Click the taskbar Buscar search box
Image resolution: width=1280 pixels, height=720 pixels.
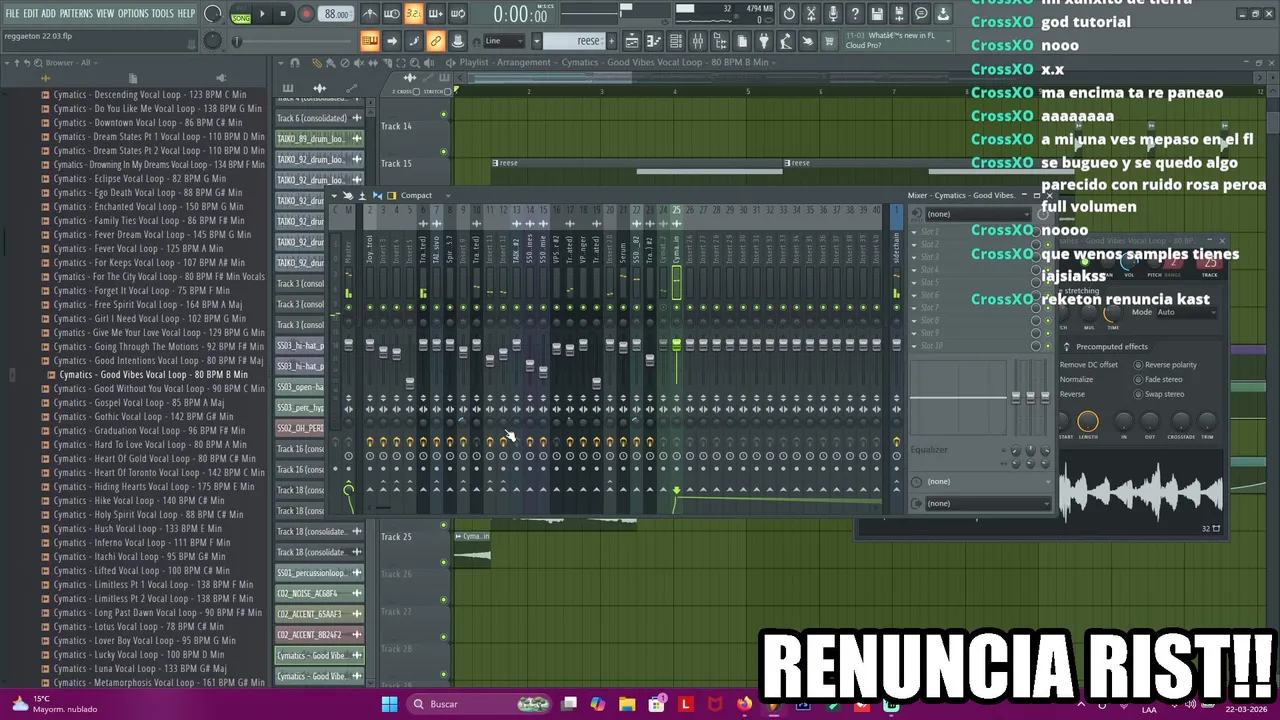pyautogui.click(x=481, y=704)
